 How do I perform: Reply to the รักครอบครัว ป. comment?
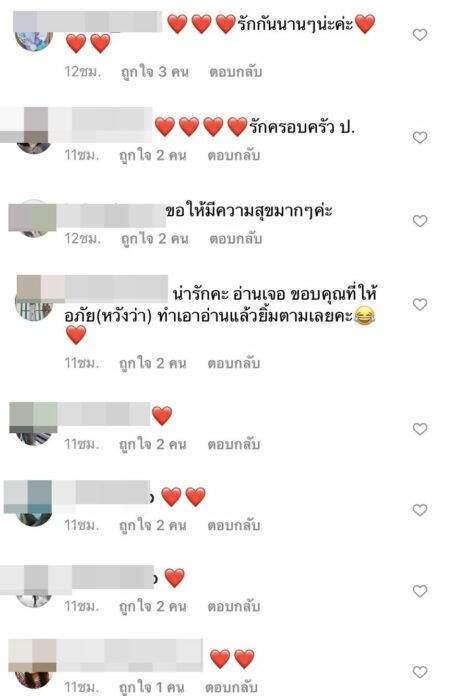pos(233,155)
